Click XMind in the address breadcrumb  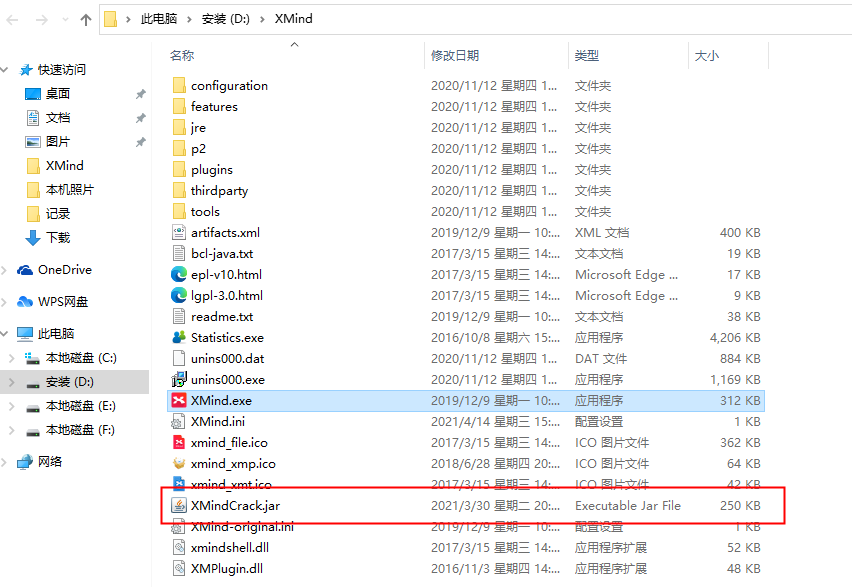pos(293,19)
